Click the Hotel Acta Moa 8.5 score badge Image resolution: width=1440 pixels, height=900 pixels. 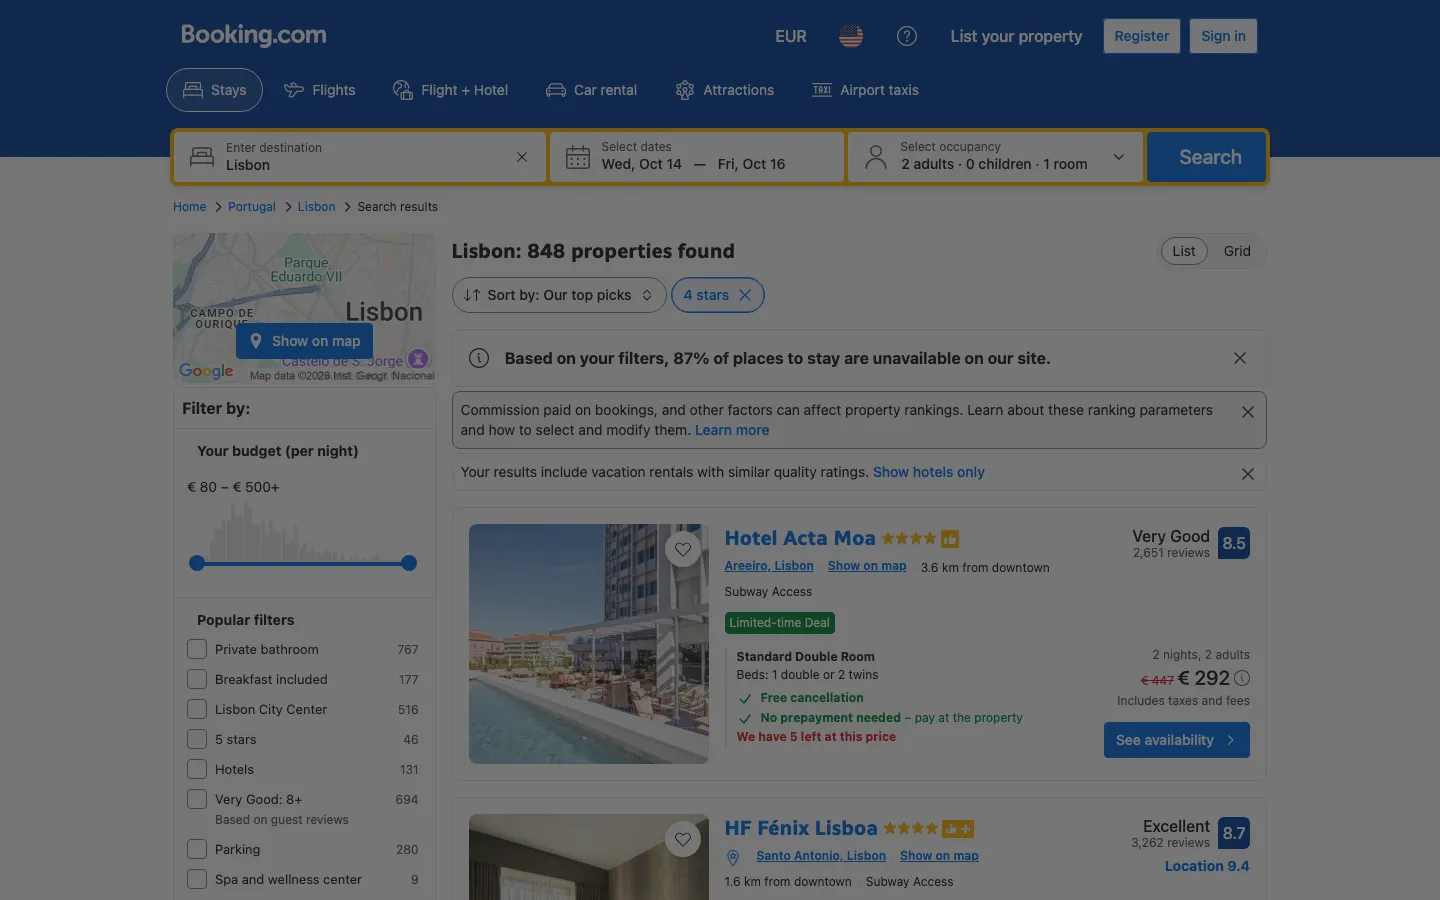1234,543
